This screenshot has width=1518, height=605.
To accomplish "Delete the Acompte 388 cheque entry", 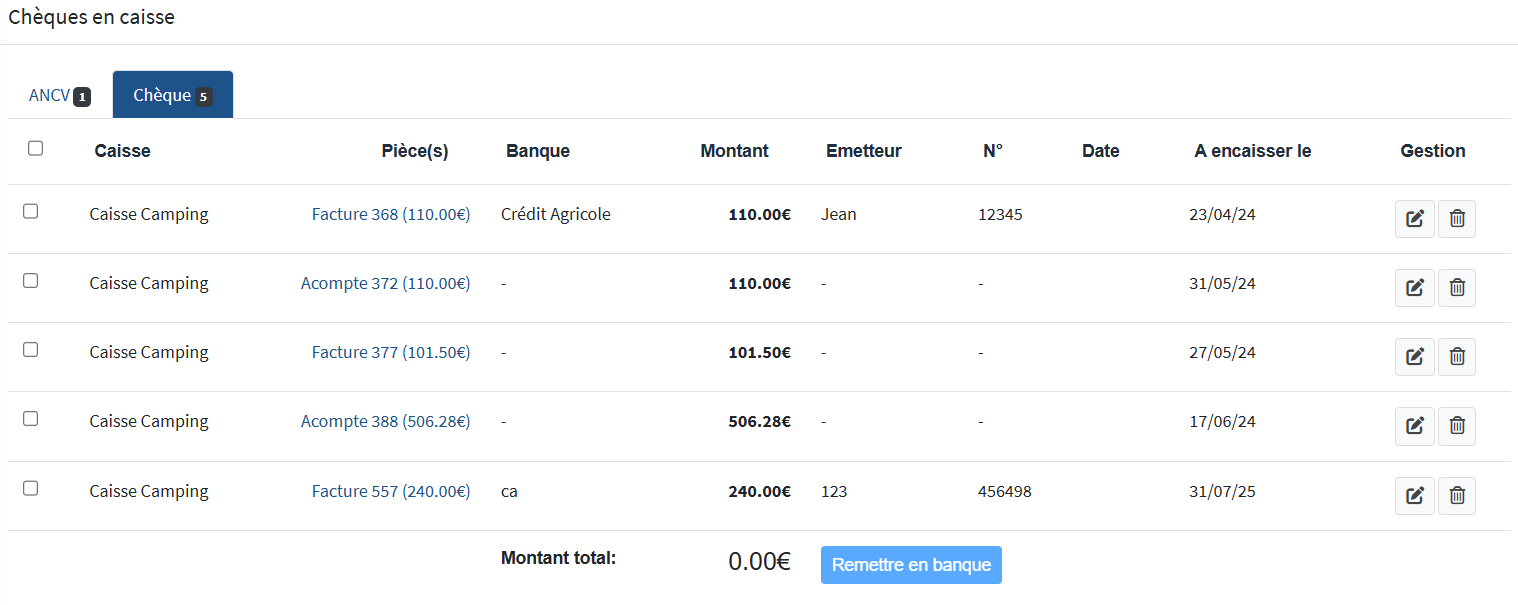I will coord(1456,426).
